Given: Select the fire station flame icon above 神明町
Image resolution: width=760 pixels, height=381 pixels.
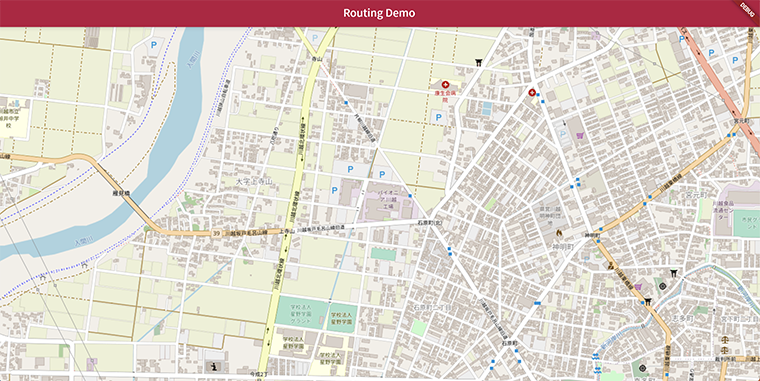Looking at the screenshot, I should click(559, 234).
